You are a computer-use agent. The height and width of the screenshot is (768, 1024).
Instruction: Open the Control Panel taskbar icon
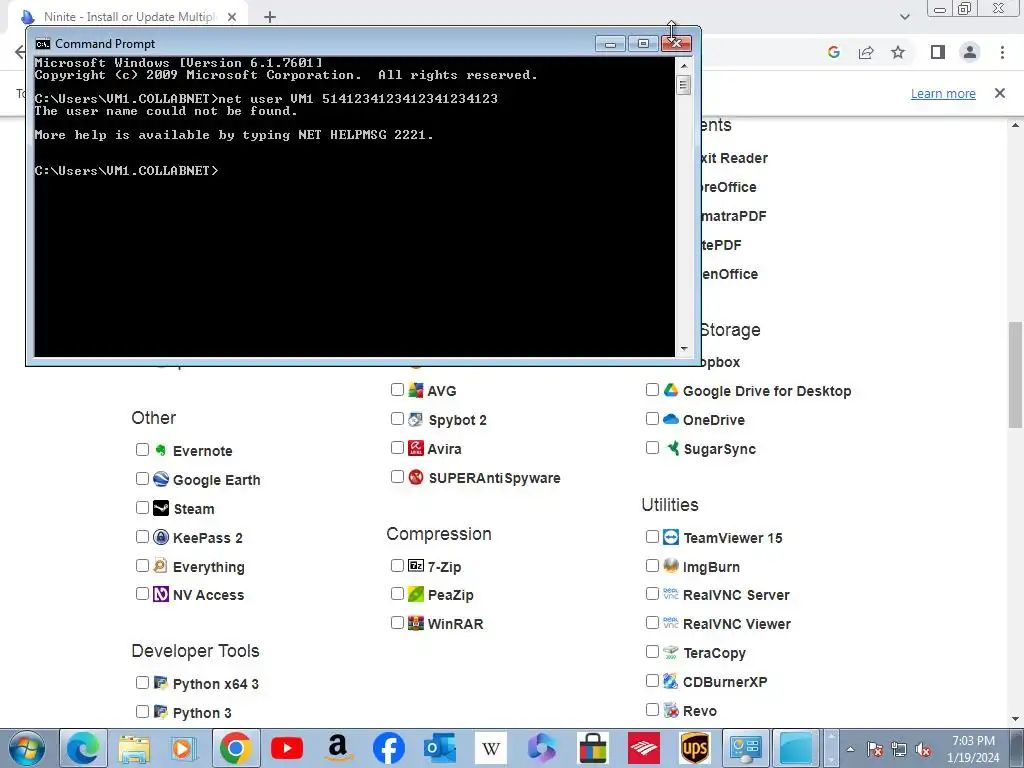(745, 748)
